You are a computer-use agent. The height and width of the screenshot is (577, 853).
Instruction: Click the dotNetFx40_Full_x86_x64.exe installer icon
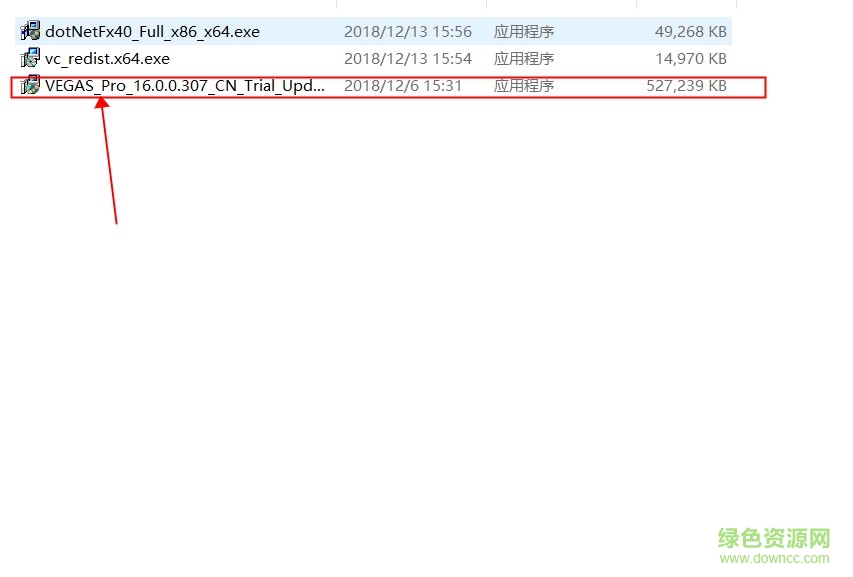(x=30, y=31)
